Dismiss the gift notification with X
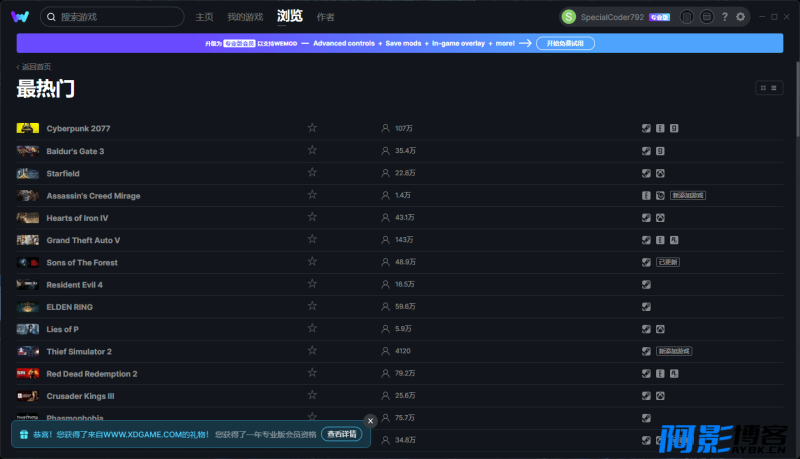 tap(370, 421)
